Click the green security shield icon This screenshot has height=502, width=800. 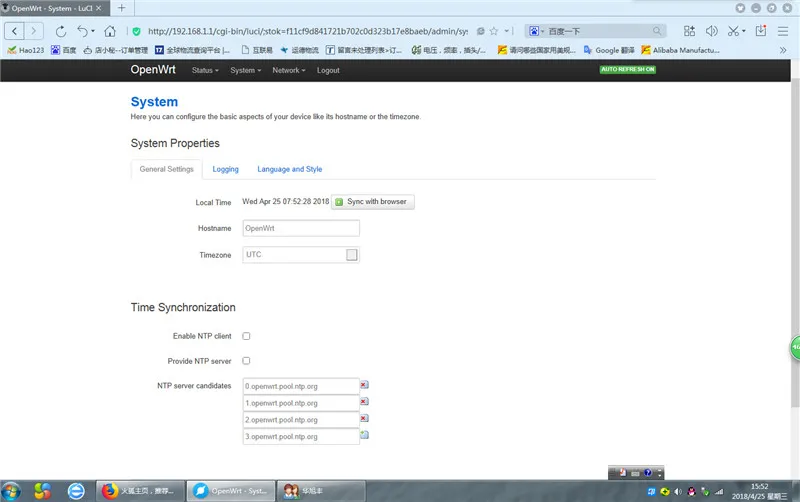click(x=136, y=32)
